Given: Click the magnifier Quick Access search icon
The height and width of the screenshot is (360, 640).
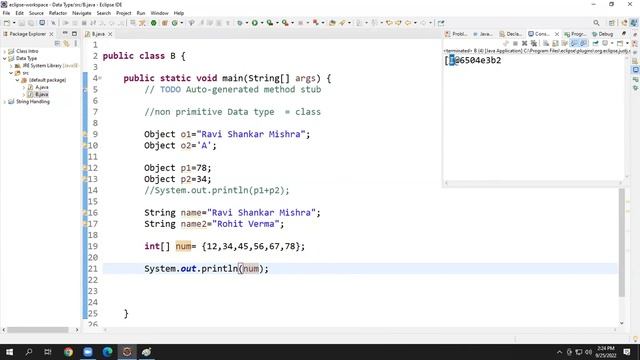Looking at the screenshot, I should [596, 23].
